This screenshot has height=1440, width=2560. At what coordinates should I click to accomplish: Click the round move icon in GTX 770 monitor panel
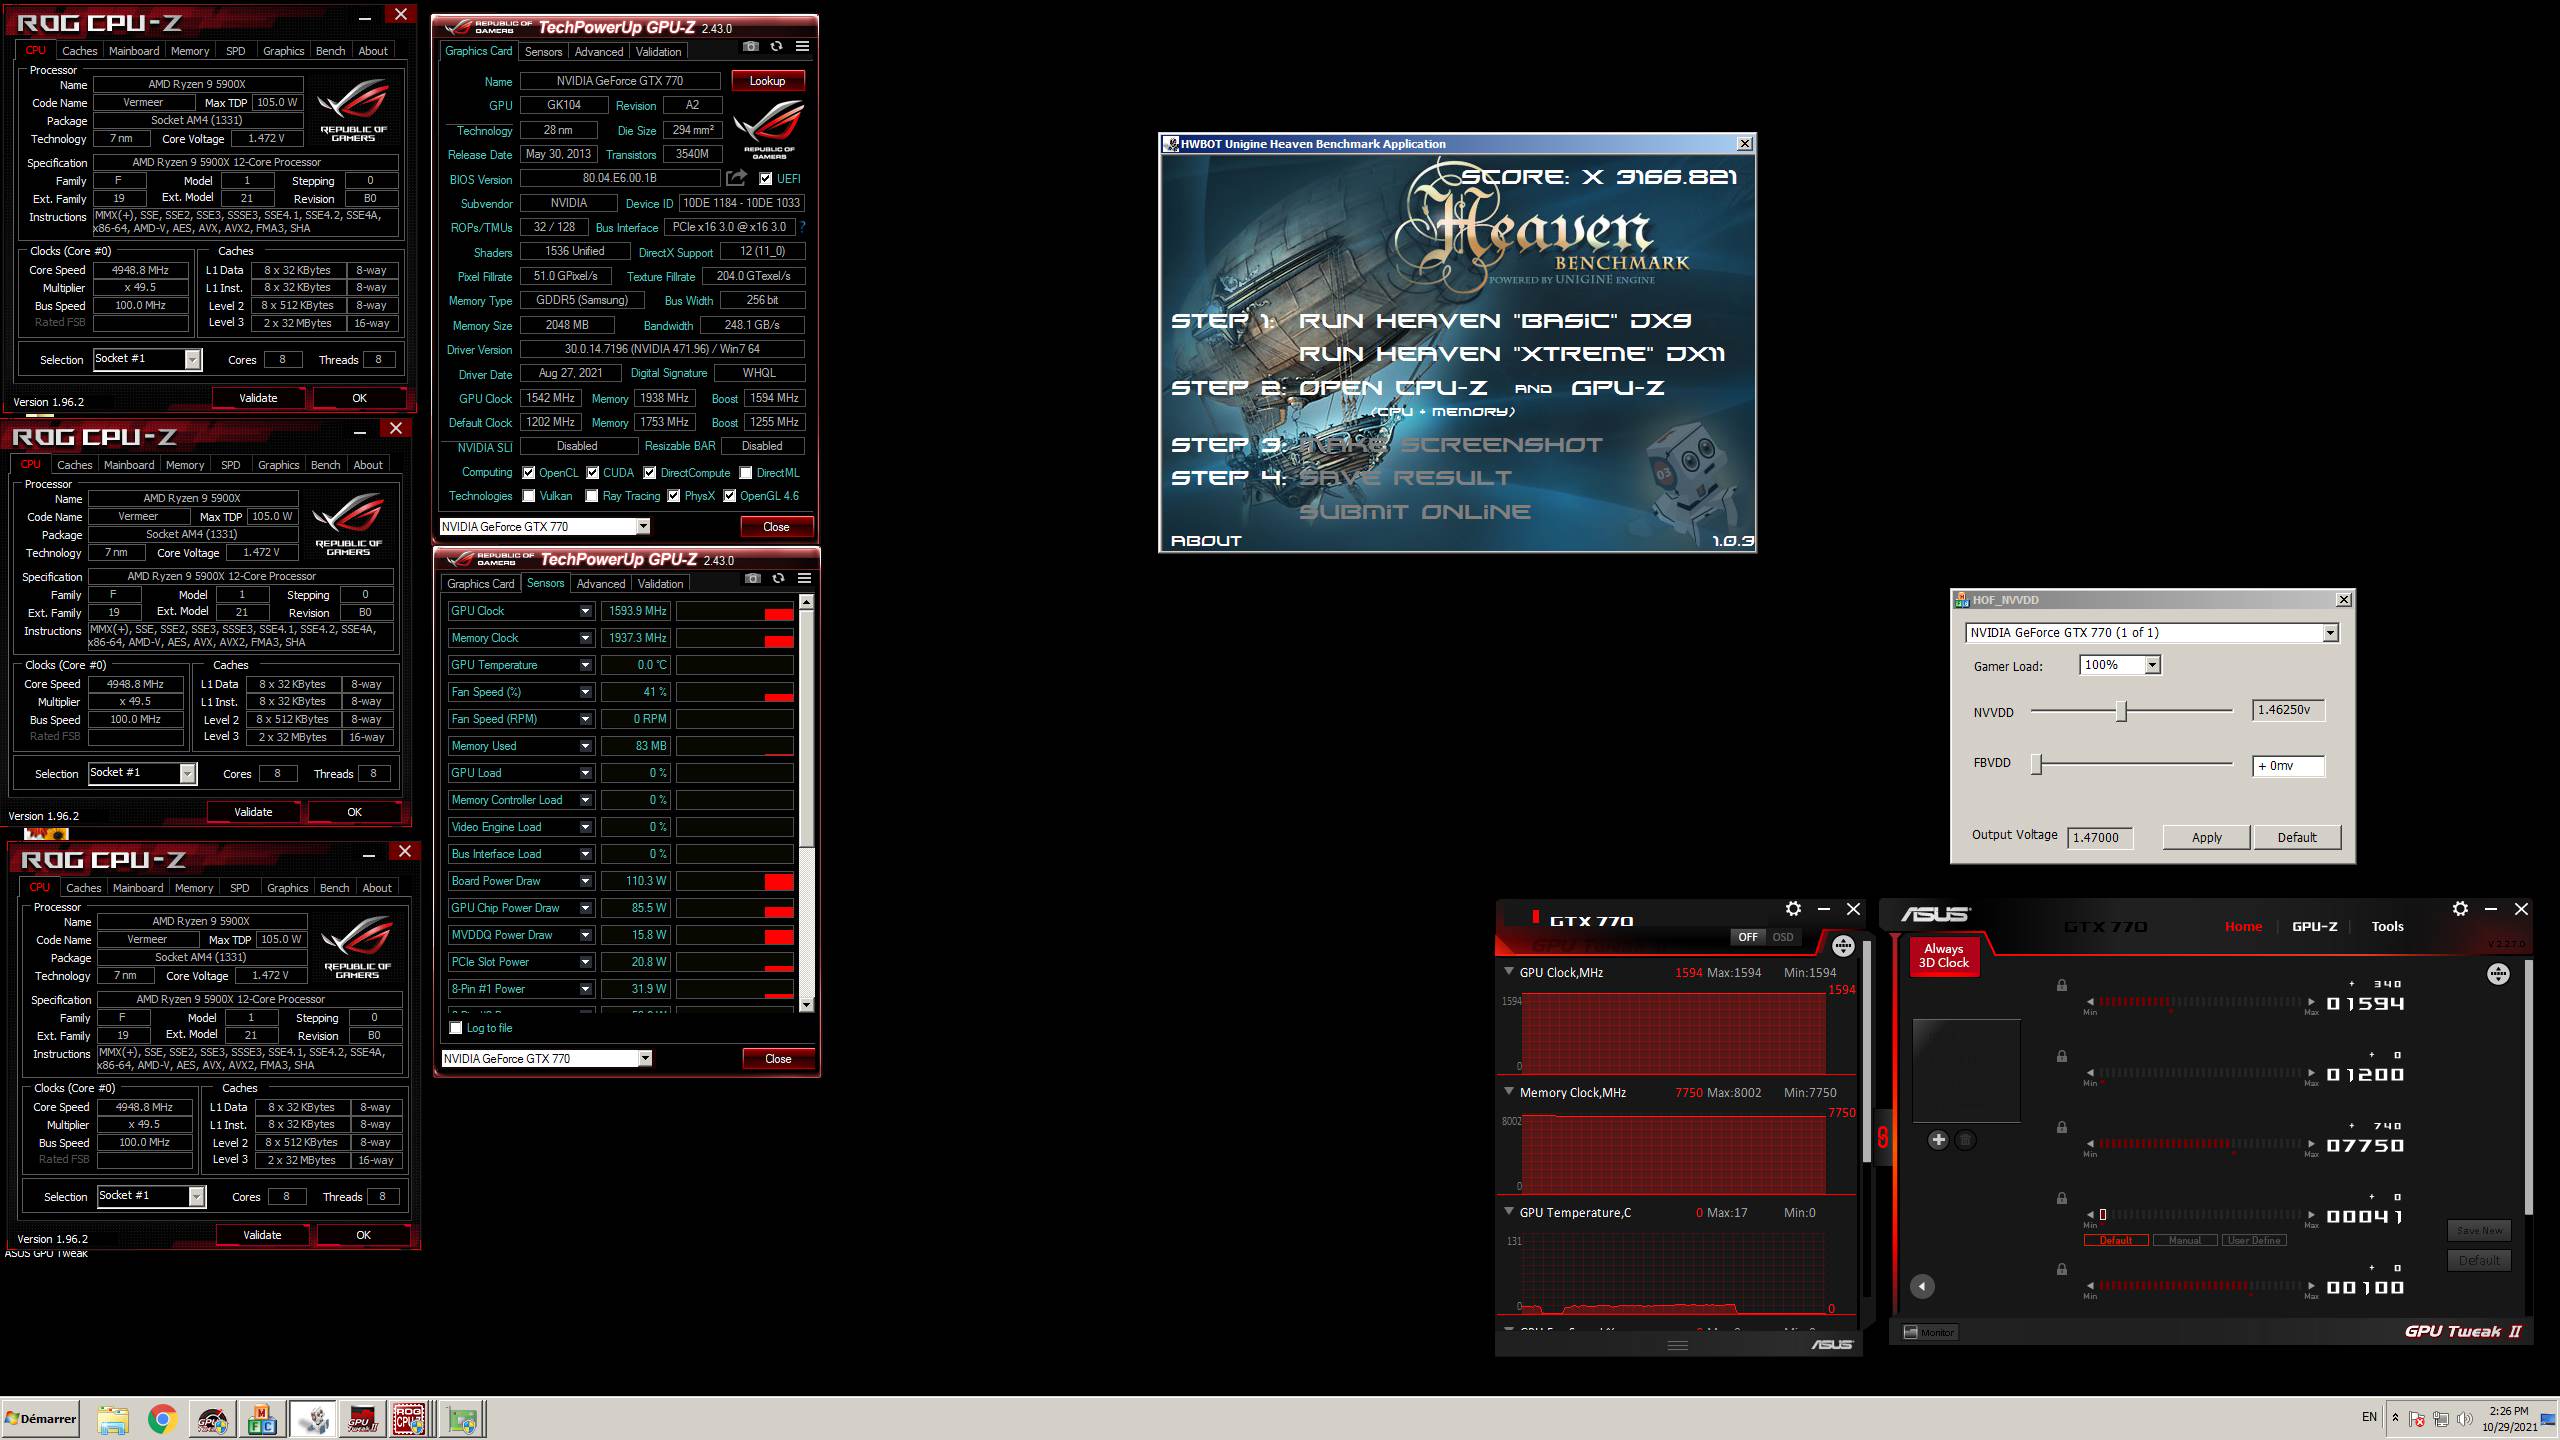pos(1843,946)
